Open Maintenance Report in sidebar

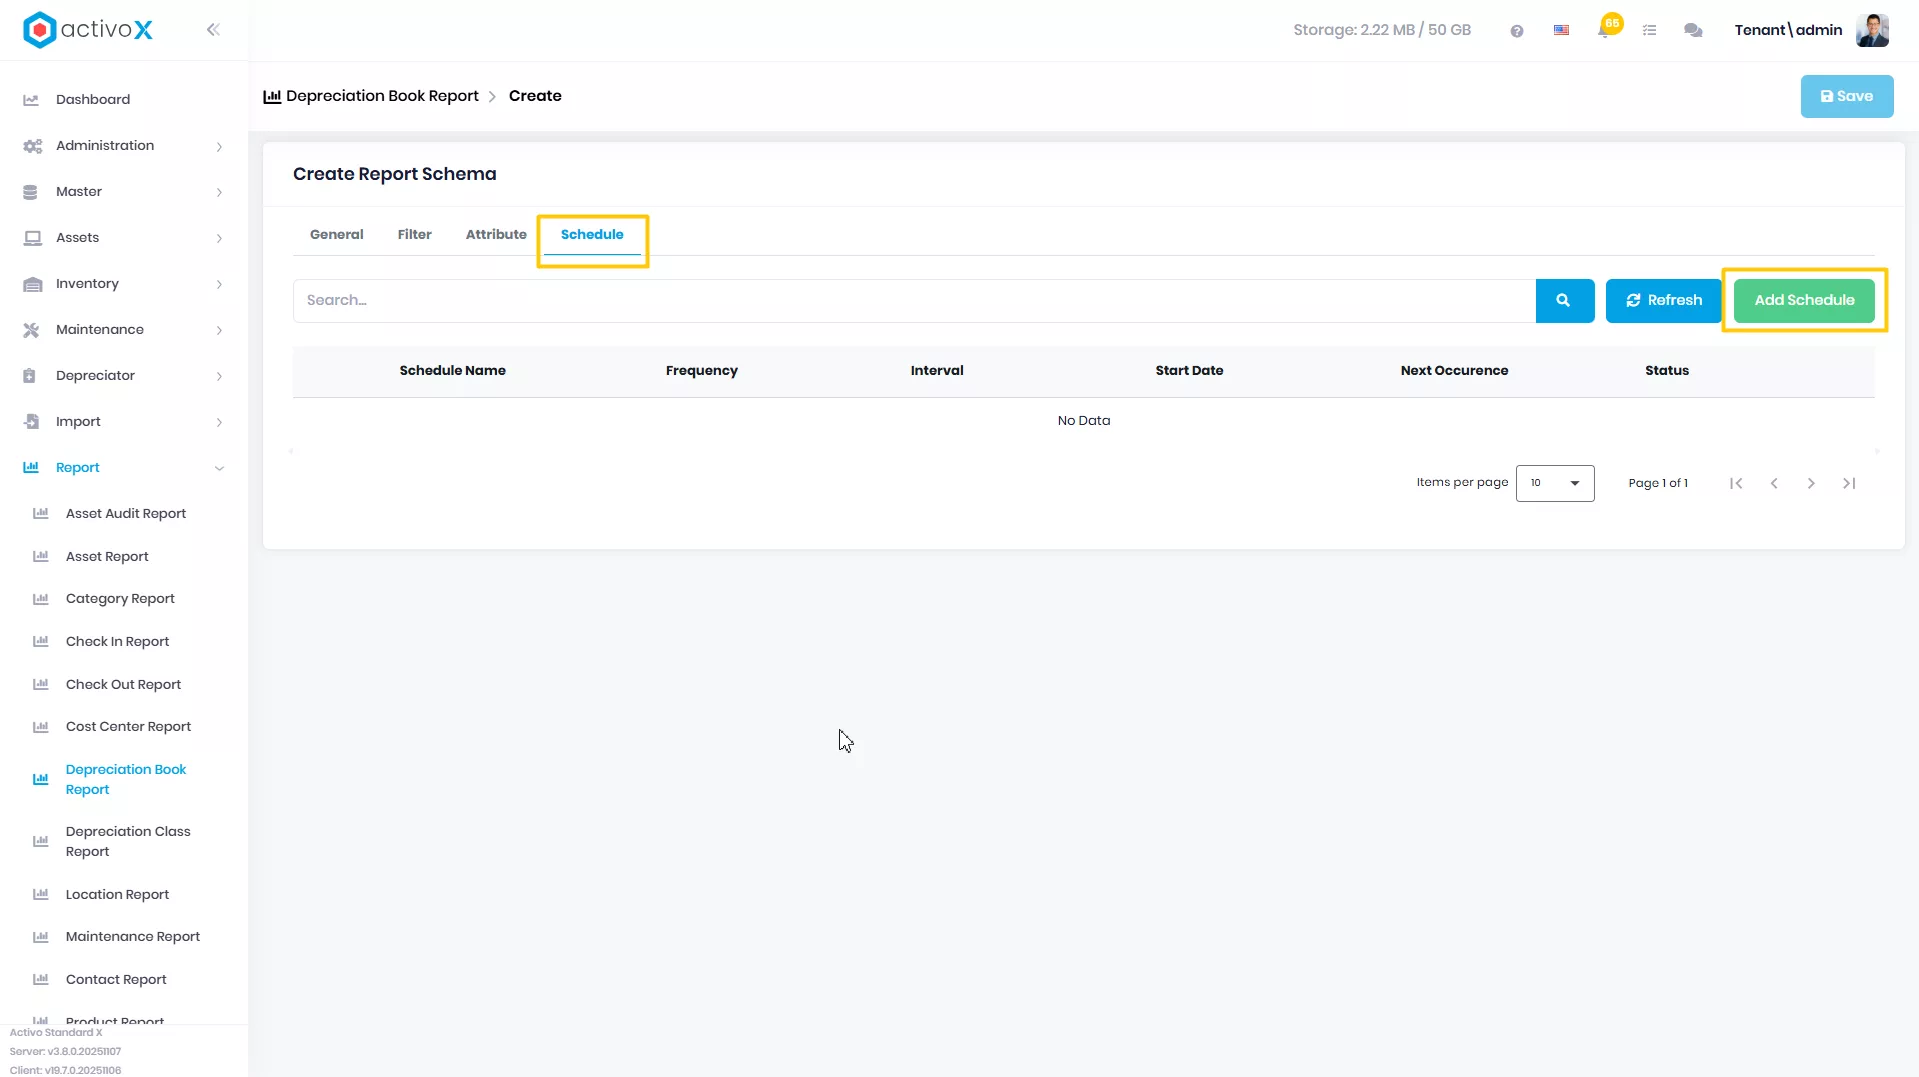(133, 936)
